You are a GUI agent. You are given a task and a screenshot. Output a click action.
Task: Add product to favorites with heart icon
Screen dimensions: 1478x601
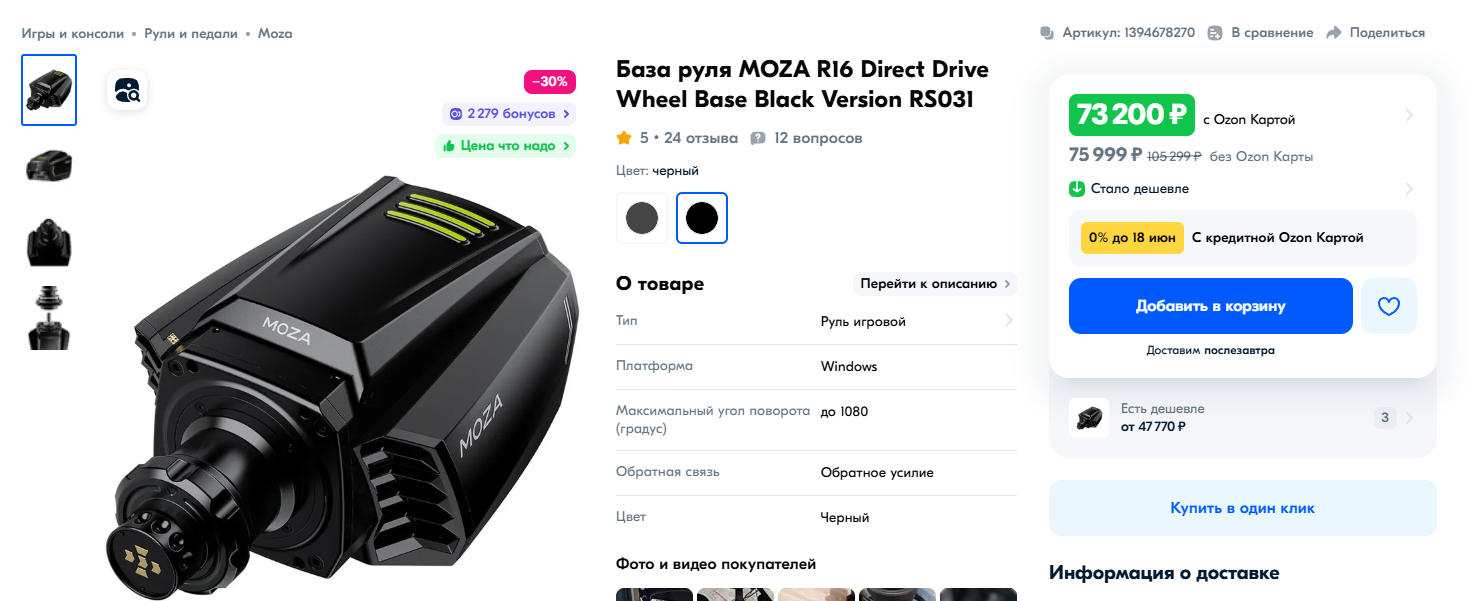1389,306
